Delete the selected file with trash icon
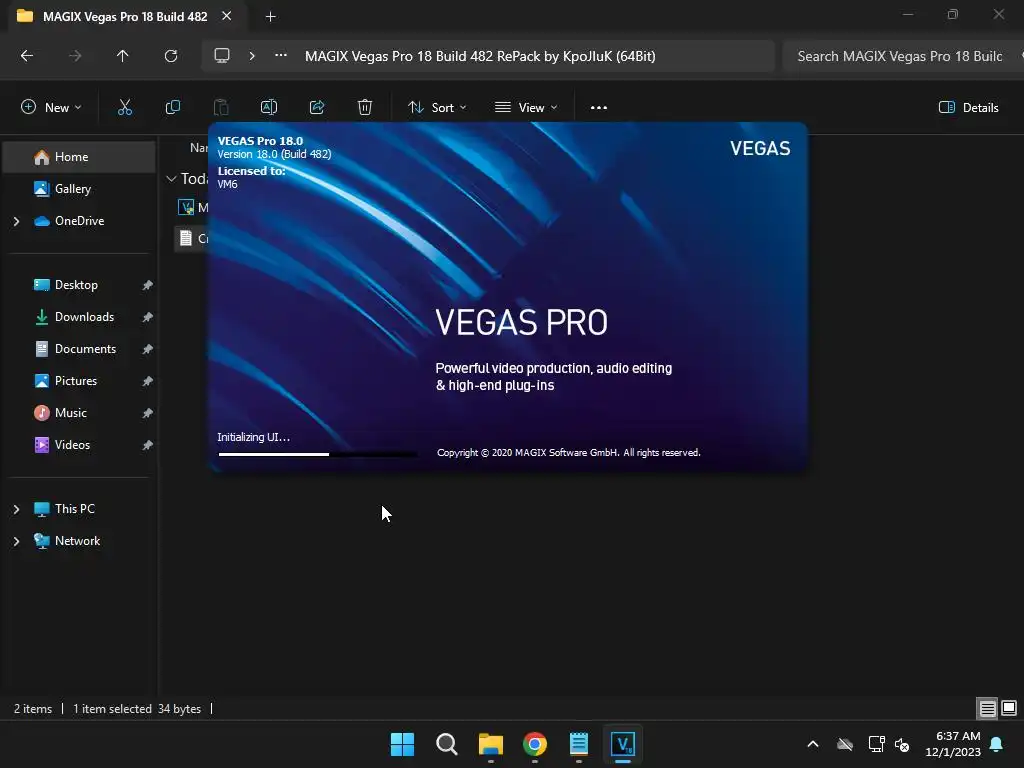Screen dimensions: 1024x768 coord(365,107)
